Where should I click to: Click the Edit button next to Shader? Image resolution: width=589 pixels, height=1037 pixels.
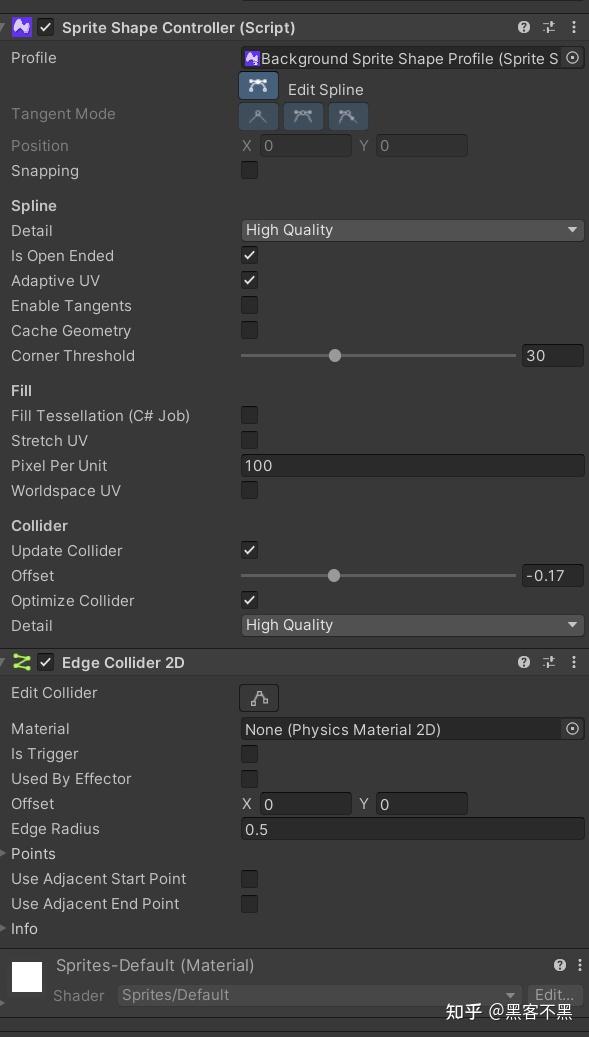click(x=555, y=995)
